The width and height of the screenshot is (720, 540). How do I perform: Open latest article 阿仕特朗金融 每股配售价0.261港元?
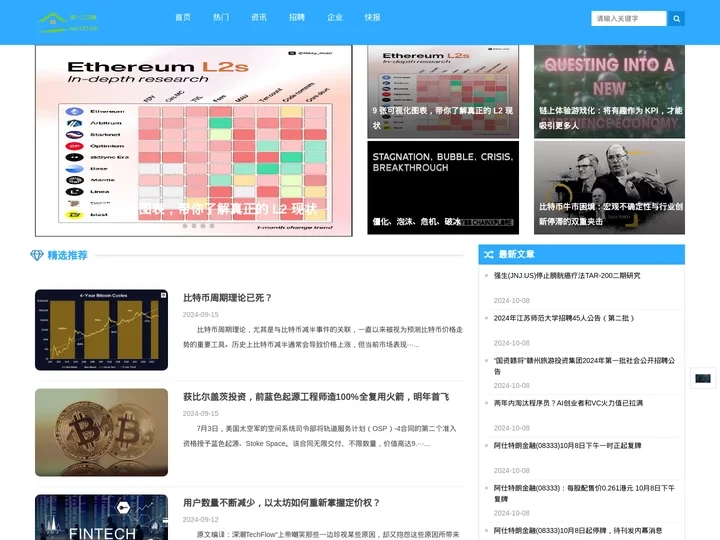click(584, 493)
